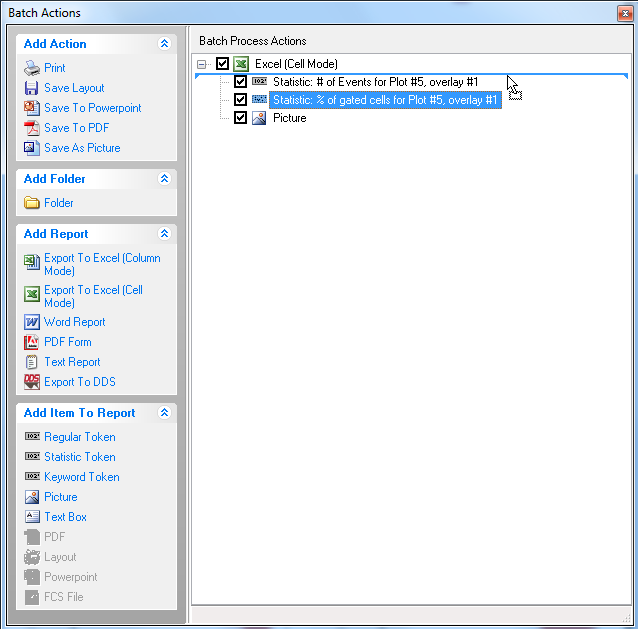Click the Keyword Token icon
638x629 pixels.
click(x=32, y=476)
